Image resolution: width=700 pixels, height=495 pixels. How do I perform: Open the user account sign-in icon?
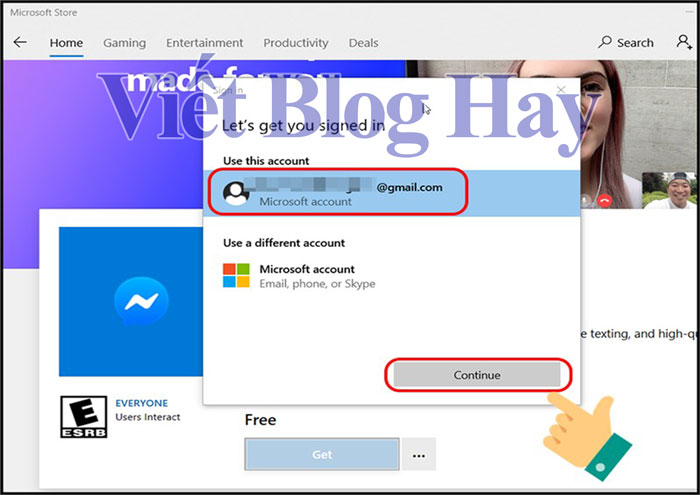click(684, 42)
